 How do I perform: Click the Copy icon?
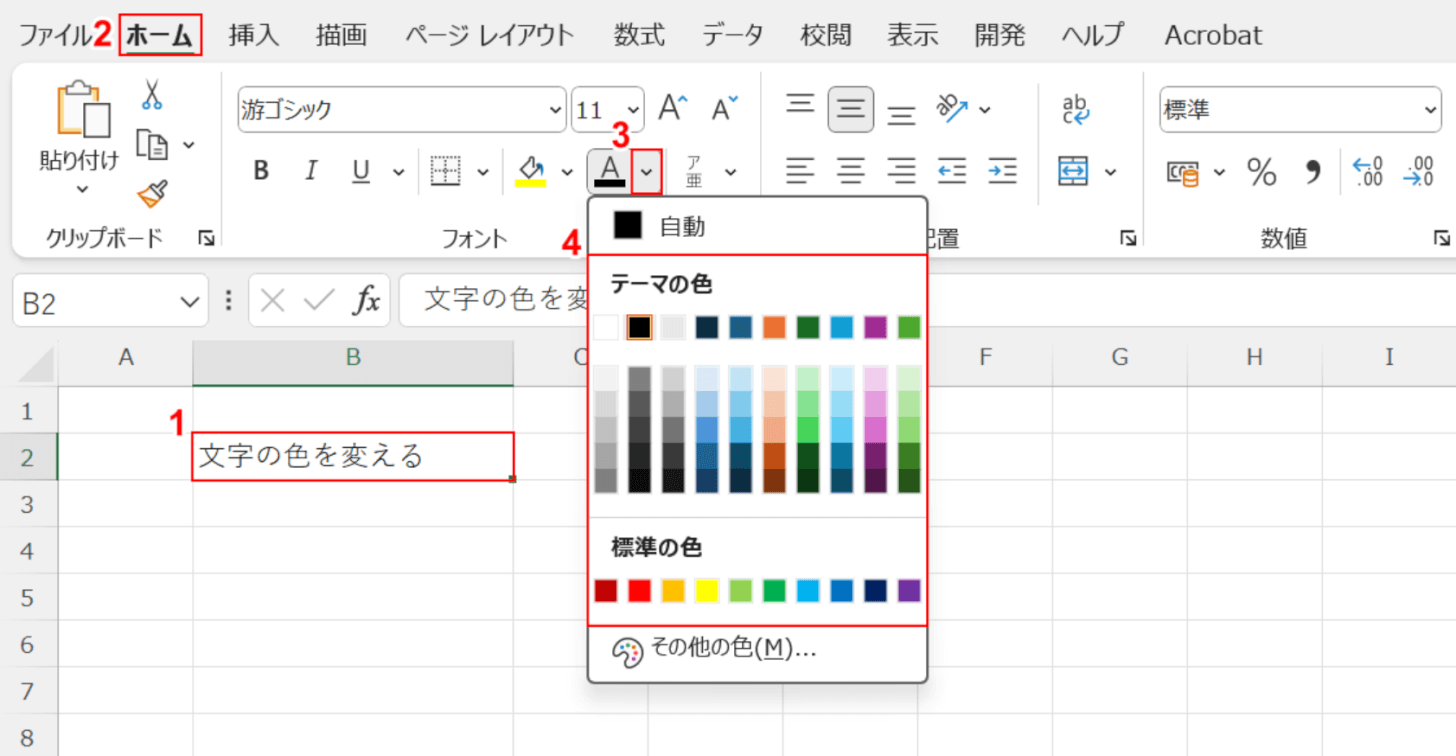152,145
